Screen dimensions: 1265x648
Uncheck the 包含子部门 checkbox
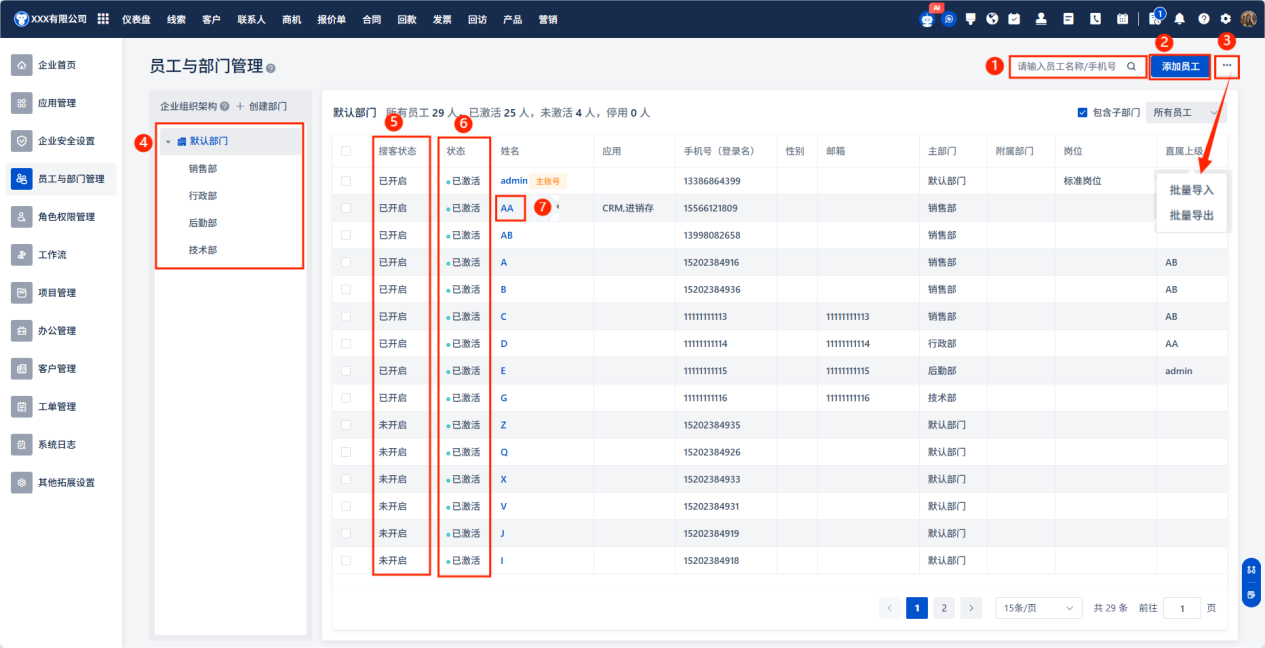click(x=1082, y=113)
